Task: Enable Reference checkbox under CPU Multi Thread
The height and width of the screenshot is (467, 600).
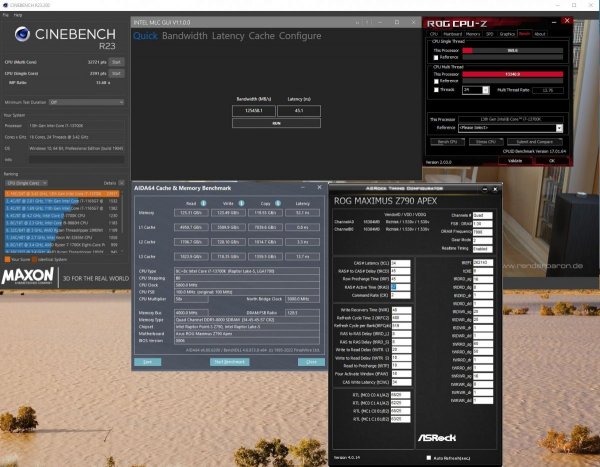Action: [436, 82]
